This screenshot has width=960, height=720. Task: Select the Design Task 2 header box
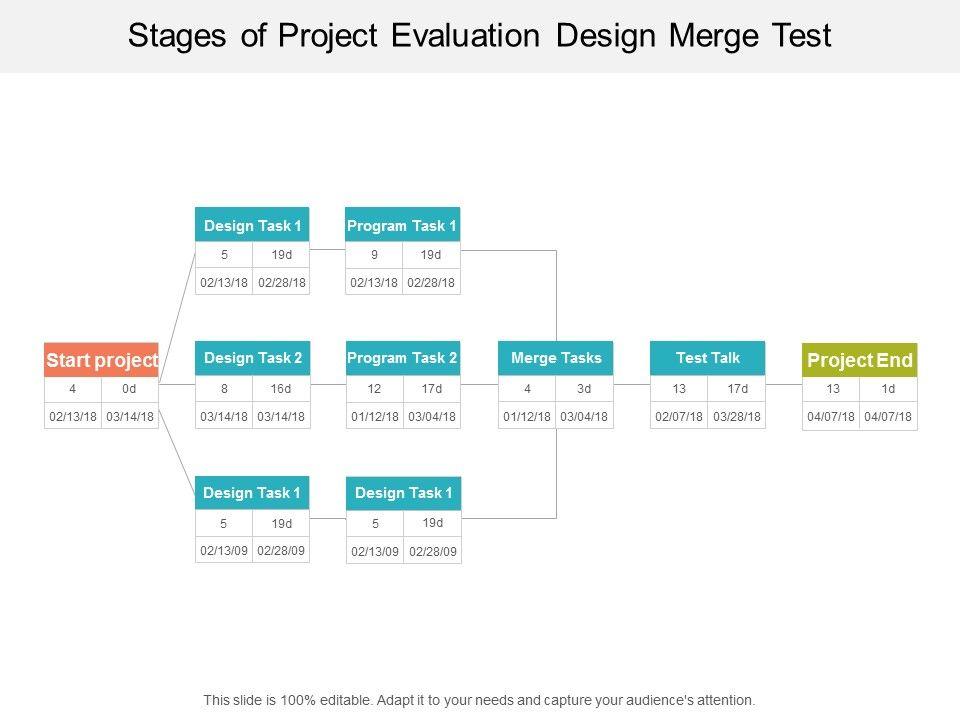click(x=252, y=358)
